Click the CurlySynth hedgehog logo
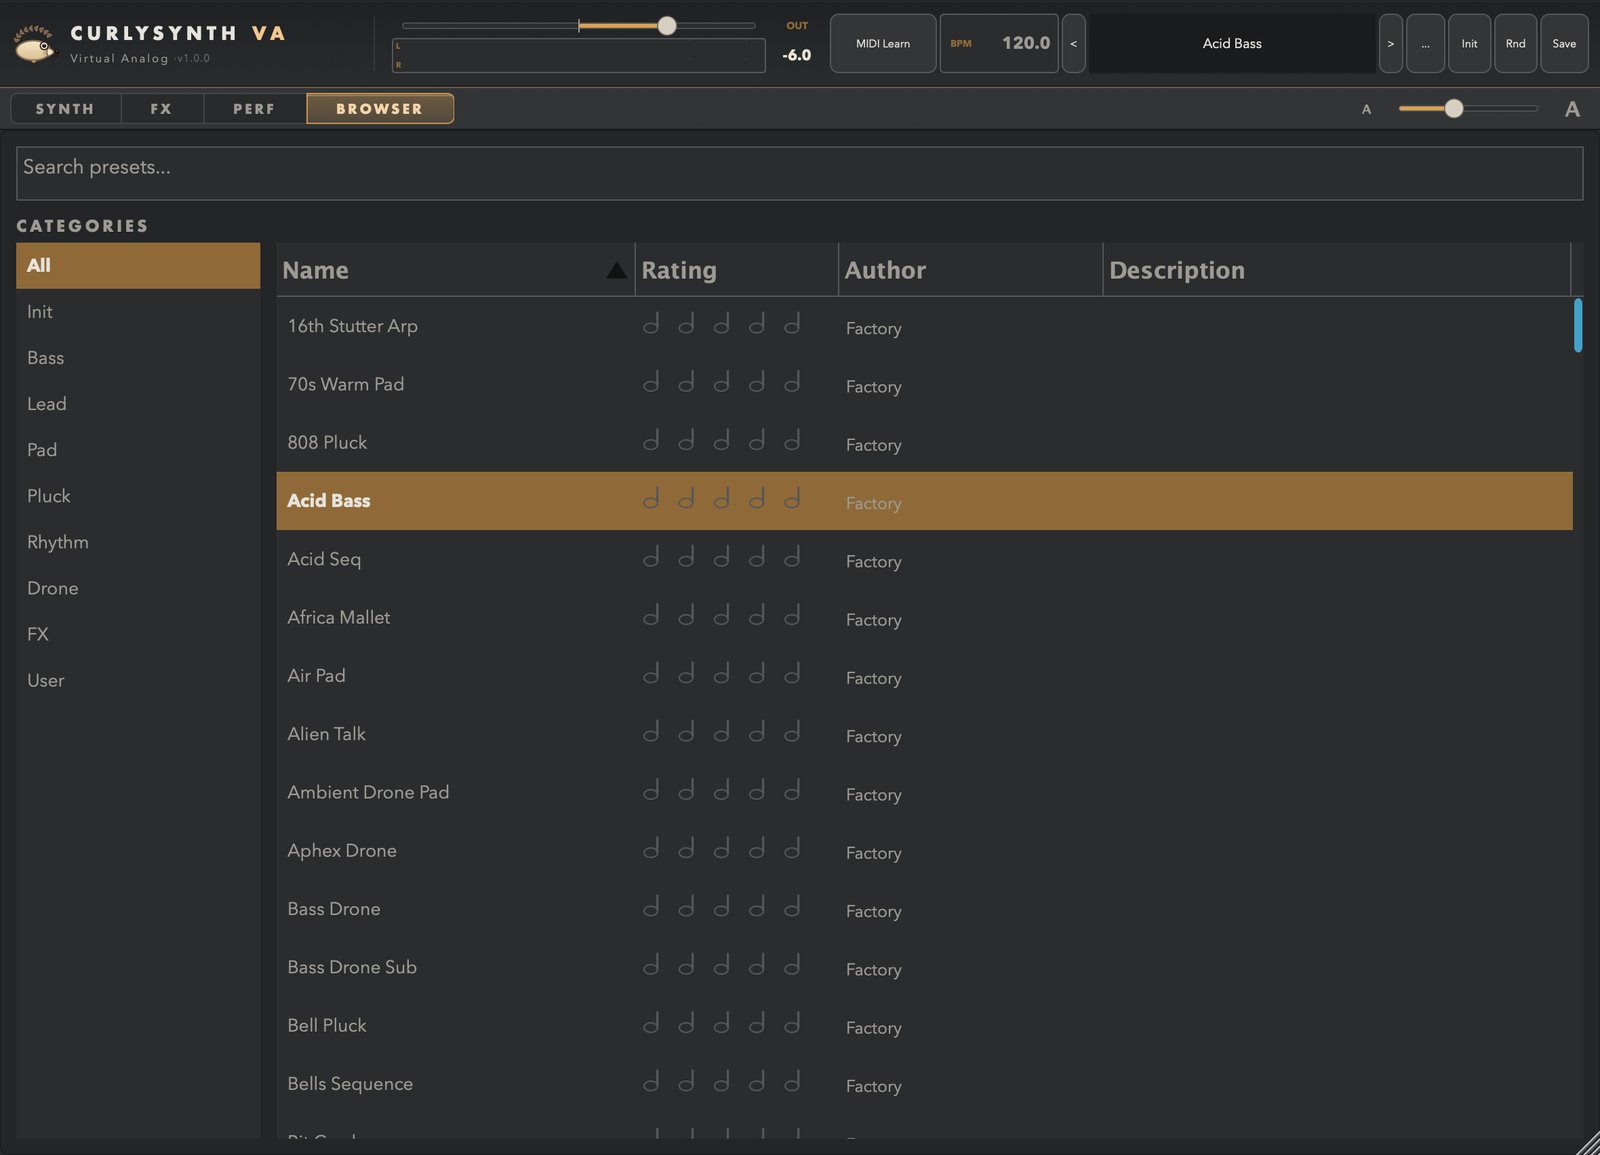1600x1155 pixels. [35, 43]
